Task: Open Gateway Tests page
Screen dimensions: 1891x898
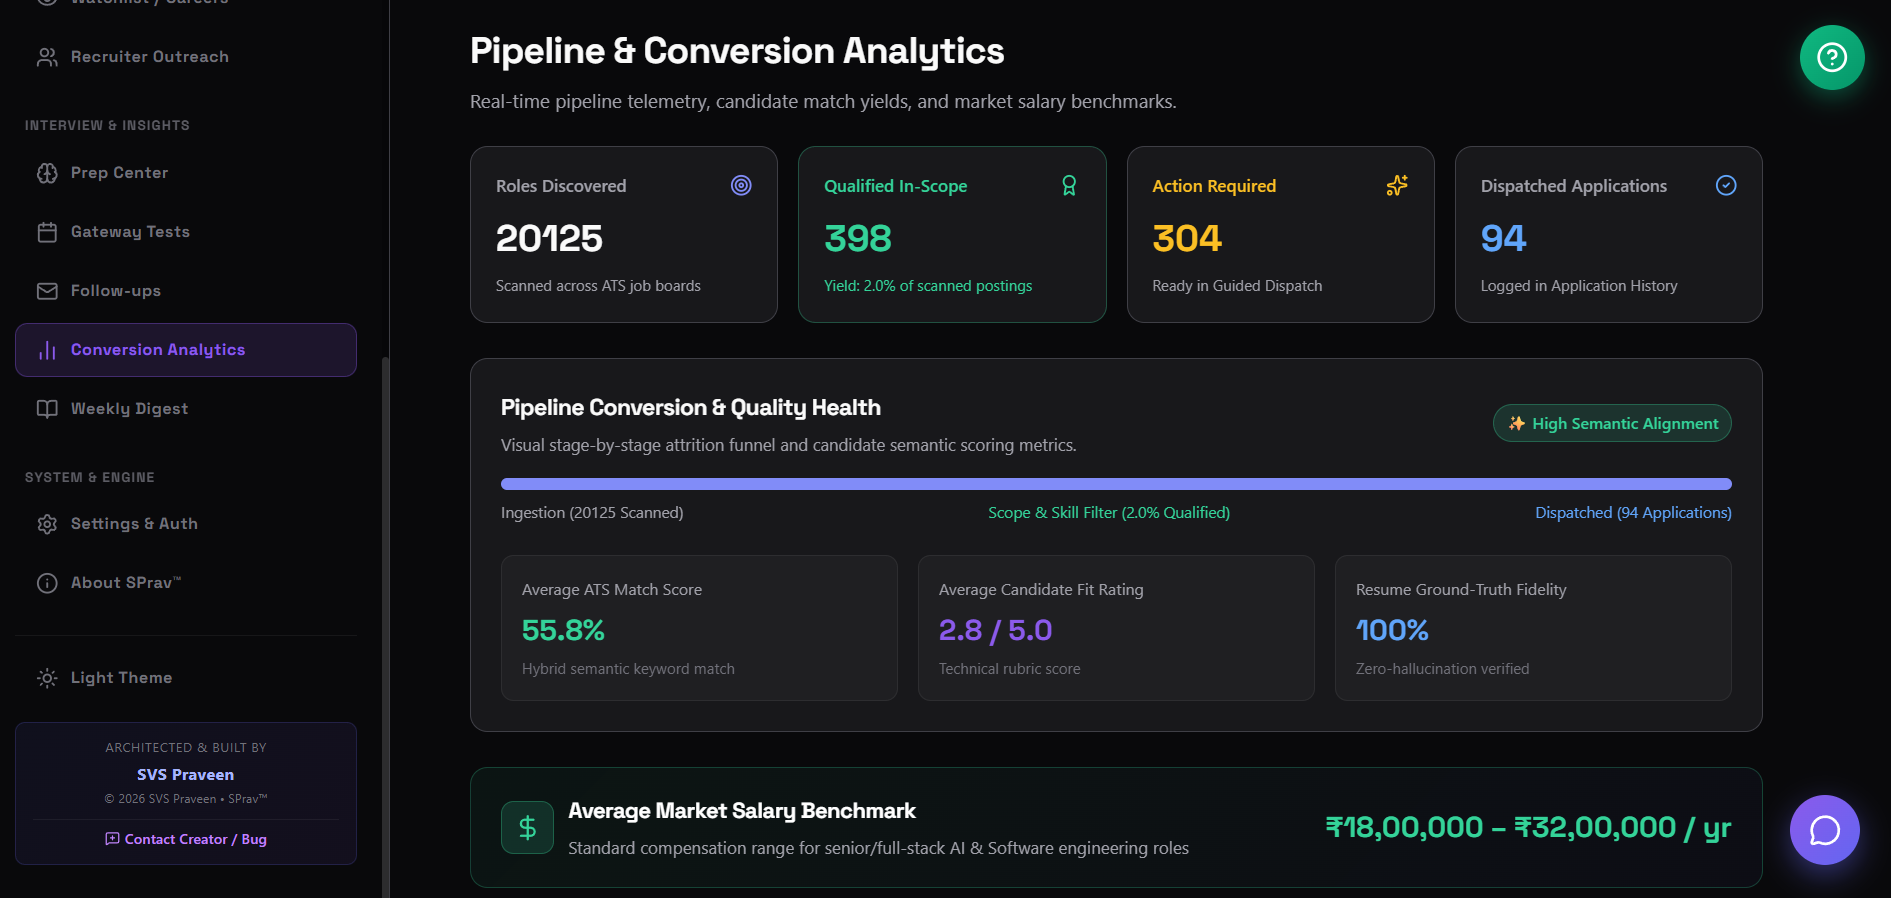Action: [x=186, y=232]
